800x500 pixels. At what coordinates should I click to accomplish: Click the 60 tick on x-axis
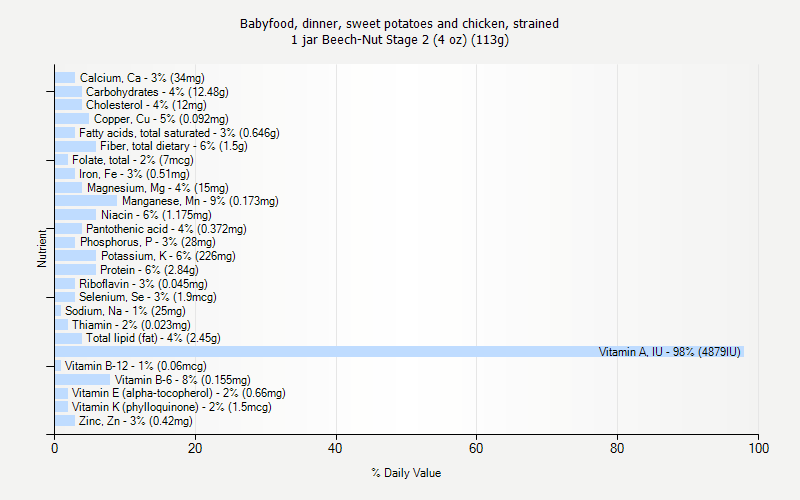(476, 448)
